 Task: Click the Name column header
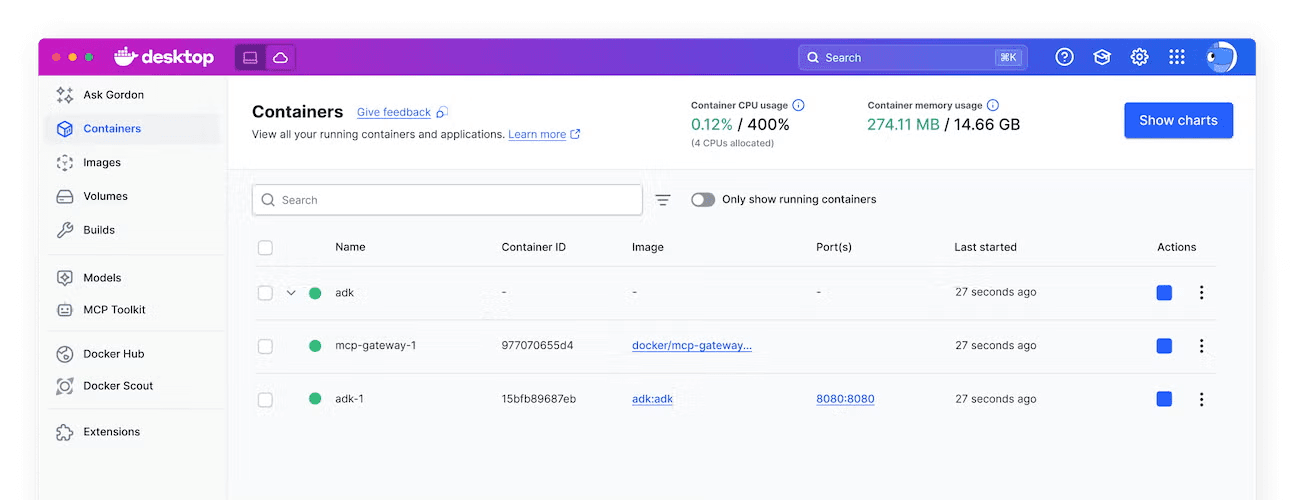click(350, 247)
